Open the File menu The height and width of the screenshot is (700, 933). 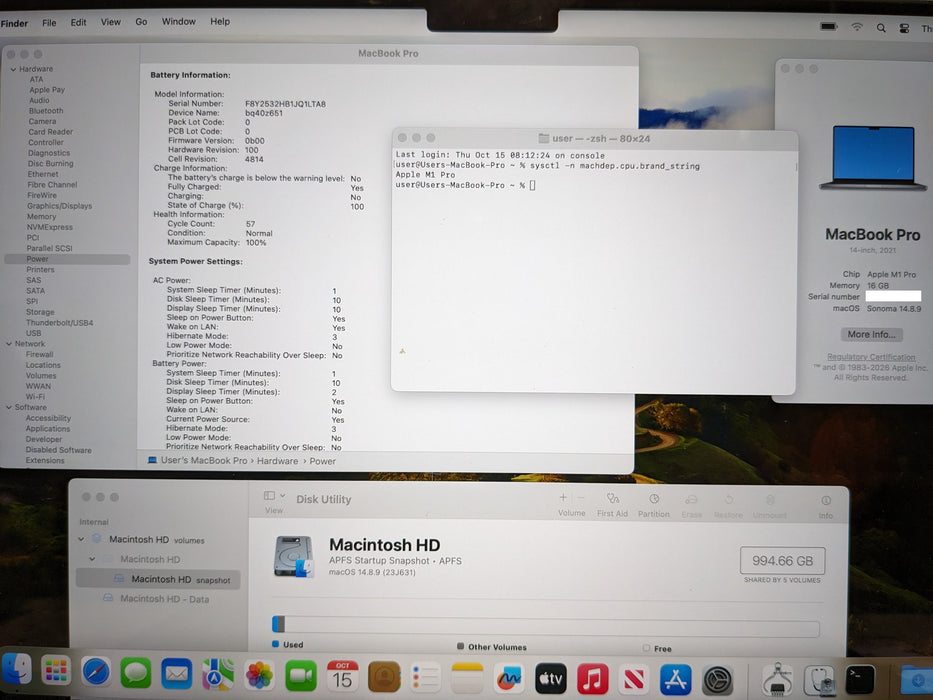[49, 23]
